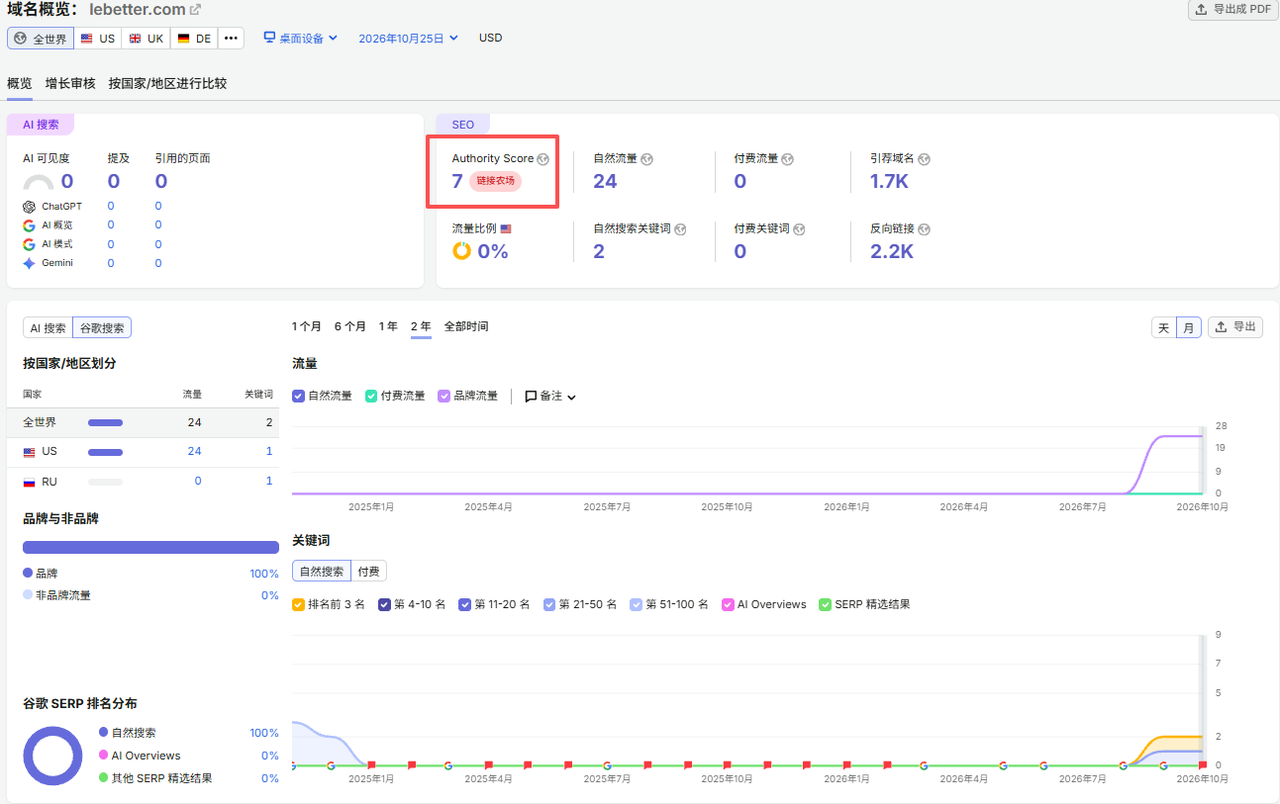Click the 引荐域名 info globe icon

(x=924, y=159)
